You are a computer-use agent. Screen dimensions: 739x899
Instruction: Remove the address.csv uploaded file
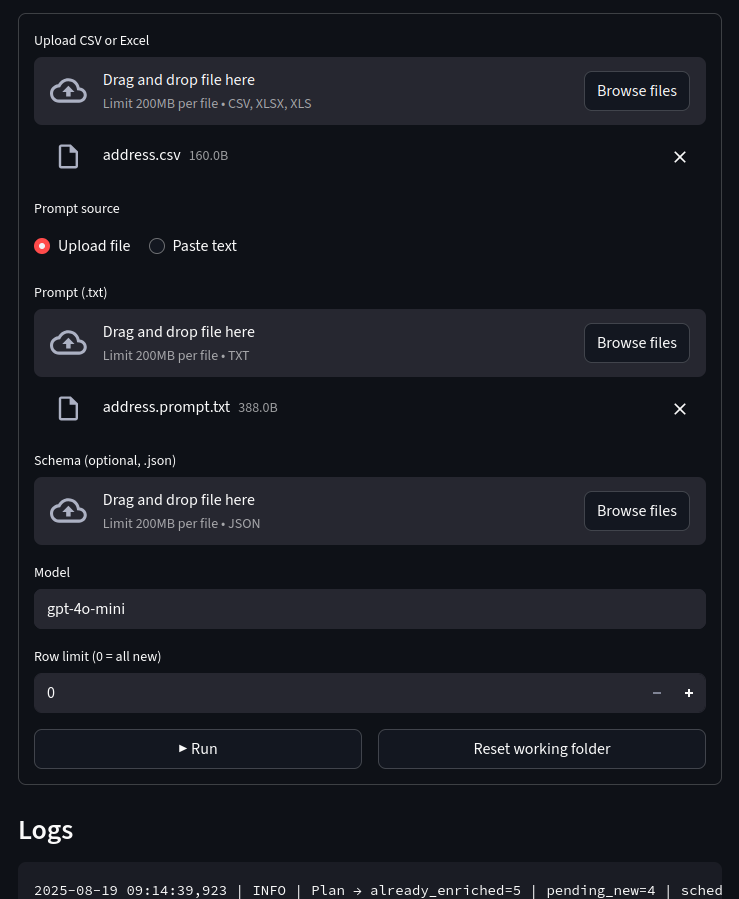tap(680, 157)
